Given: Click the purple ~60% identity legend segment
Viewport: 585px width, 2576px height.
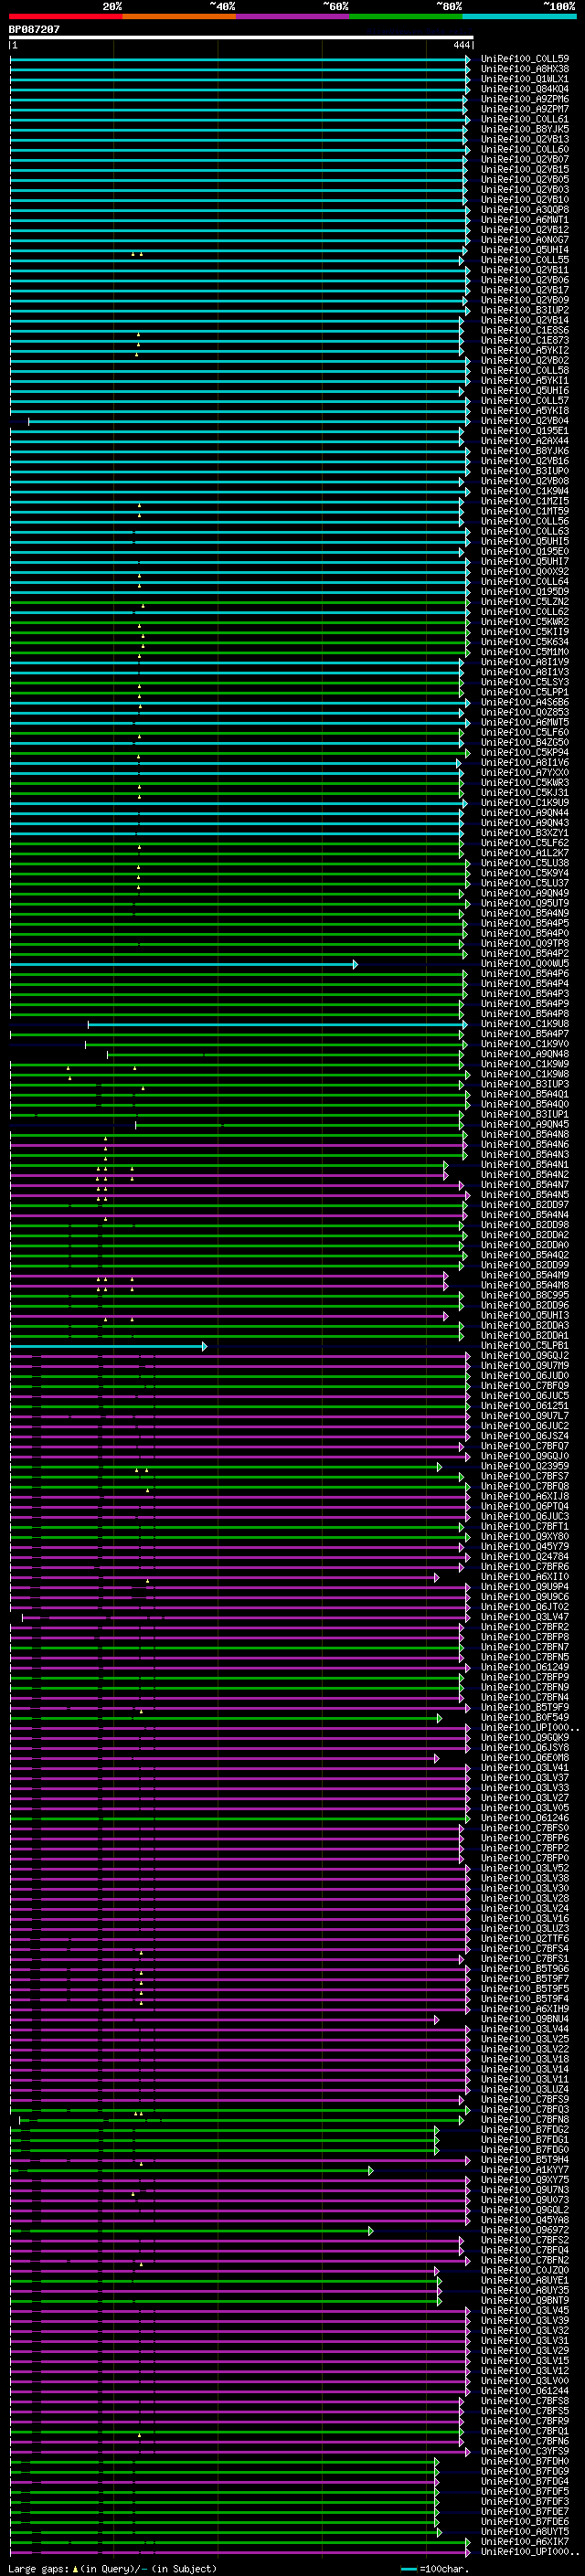Looking at the screenshot, I should pyautogui.click(x=293, y=16).
